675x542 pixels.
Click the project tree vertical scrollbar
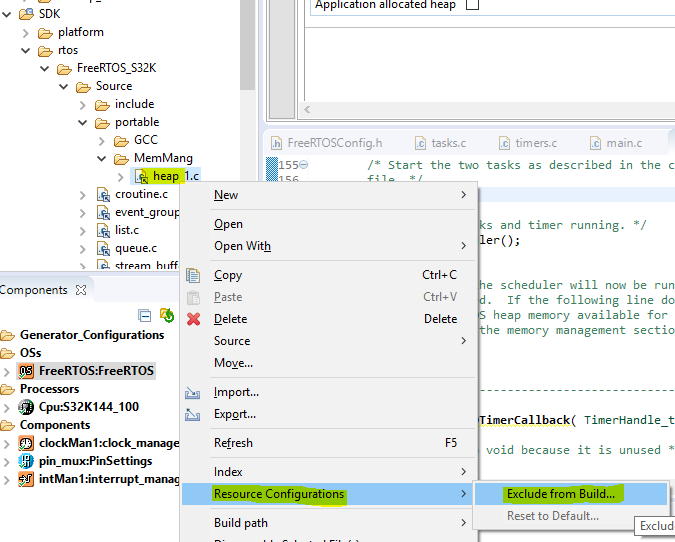[x=248, y=45]
